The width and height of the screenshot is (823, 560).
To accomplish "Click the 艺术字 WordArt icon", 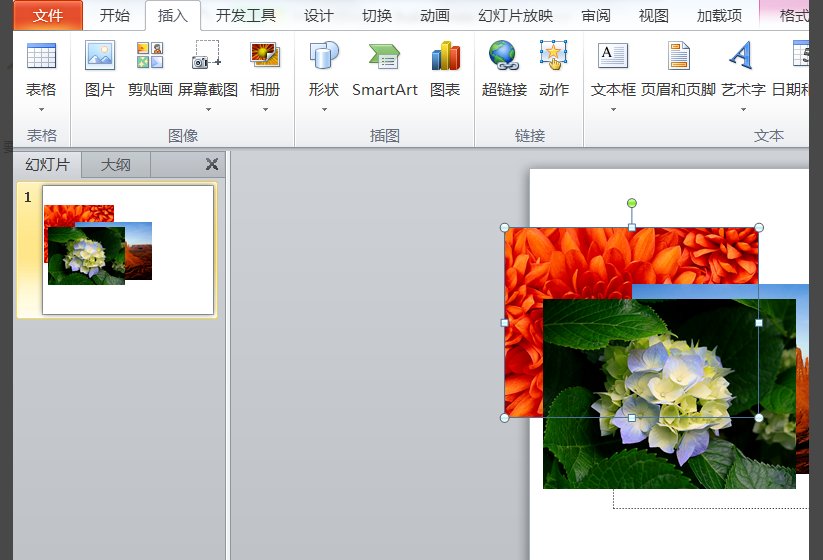I will [743, 56].
